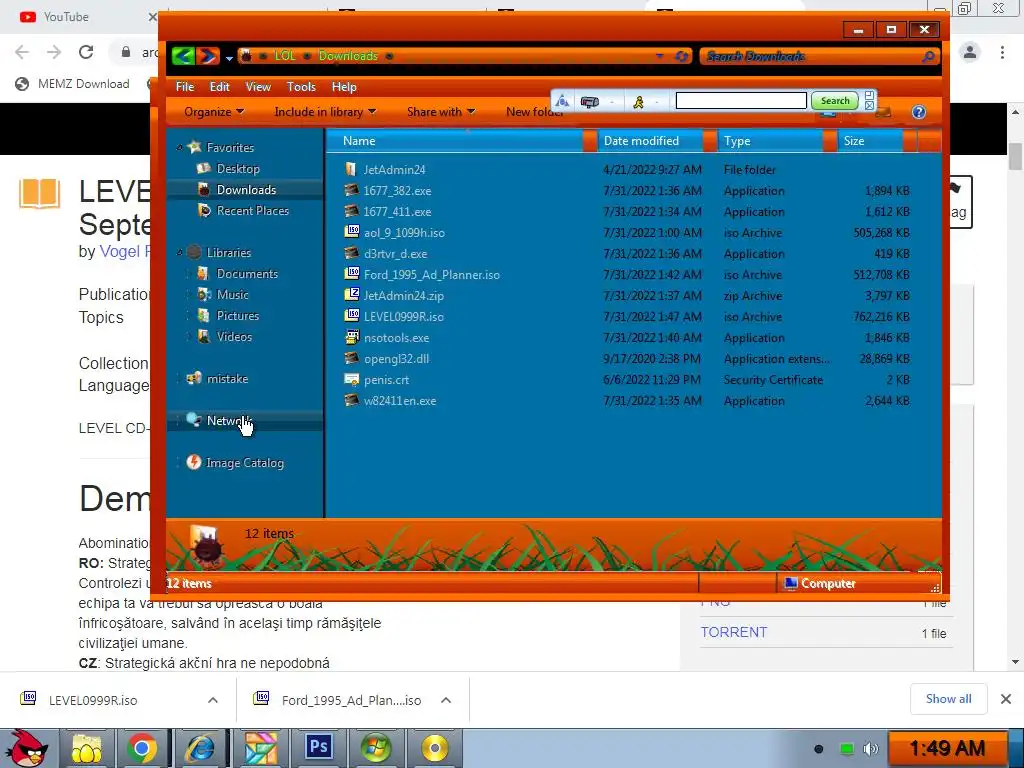Select the mistake item in navigation pane

click(x=227, y=379)
